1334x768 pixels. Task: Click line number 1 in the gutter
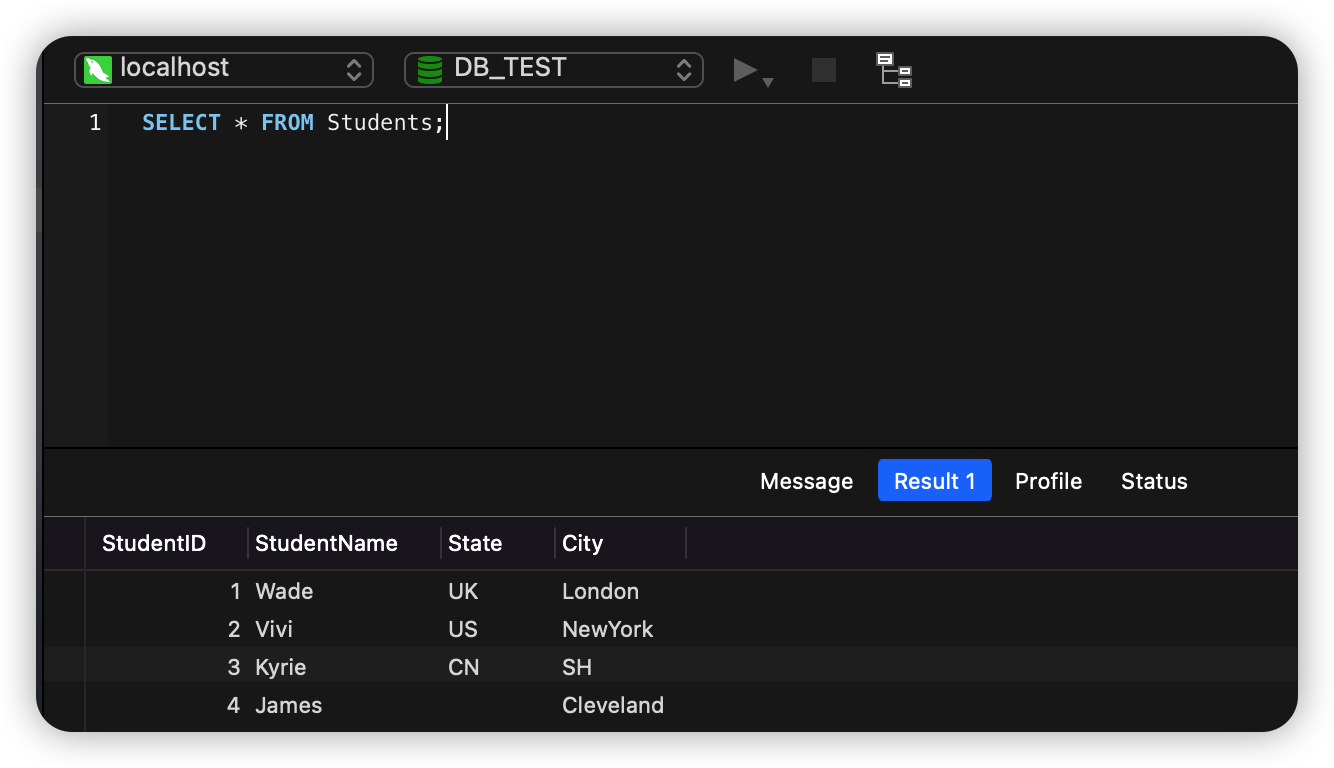click(x=95, y=123)
